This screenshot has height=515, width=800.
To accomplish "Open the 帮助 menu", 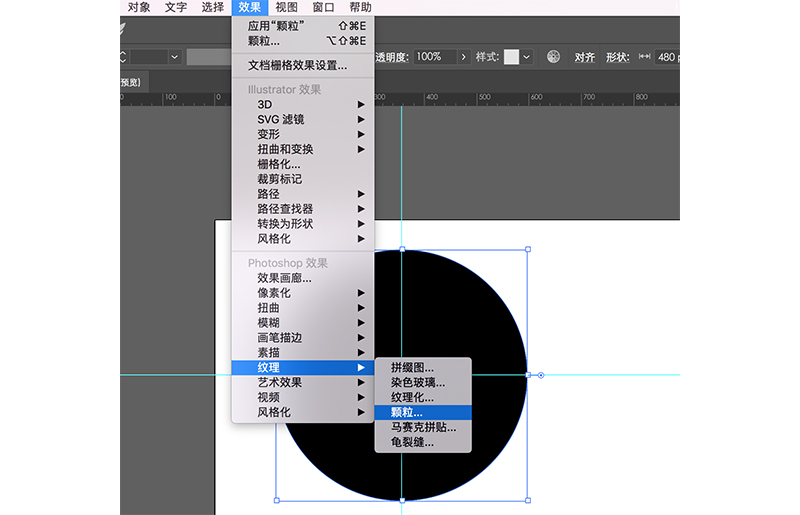I will (360, 7).
